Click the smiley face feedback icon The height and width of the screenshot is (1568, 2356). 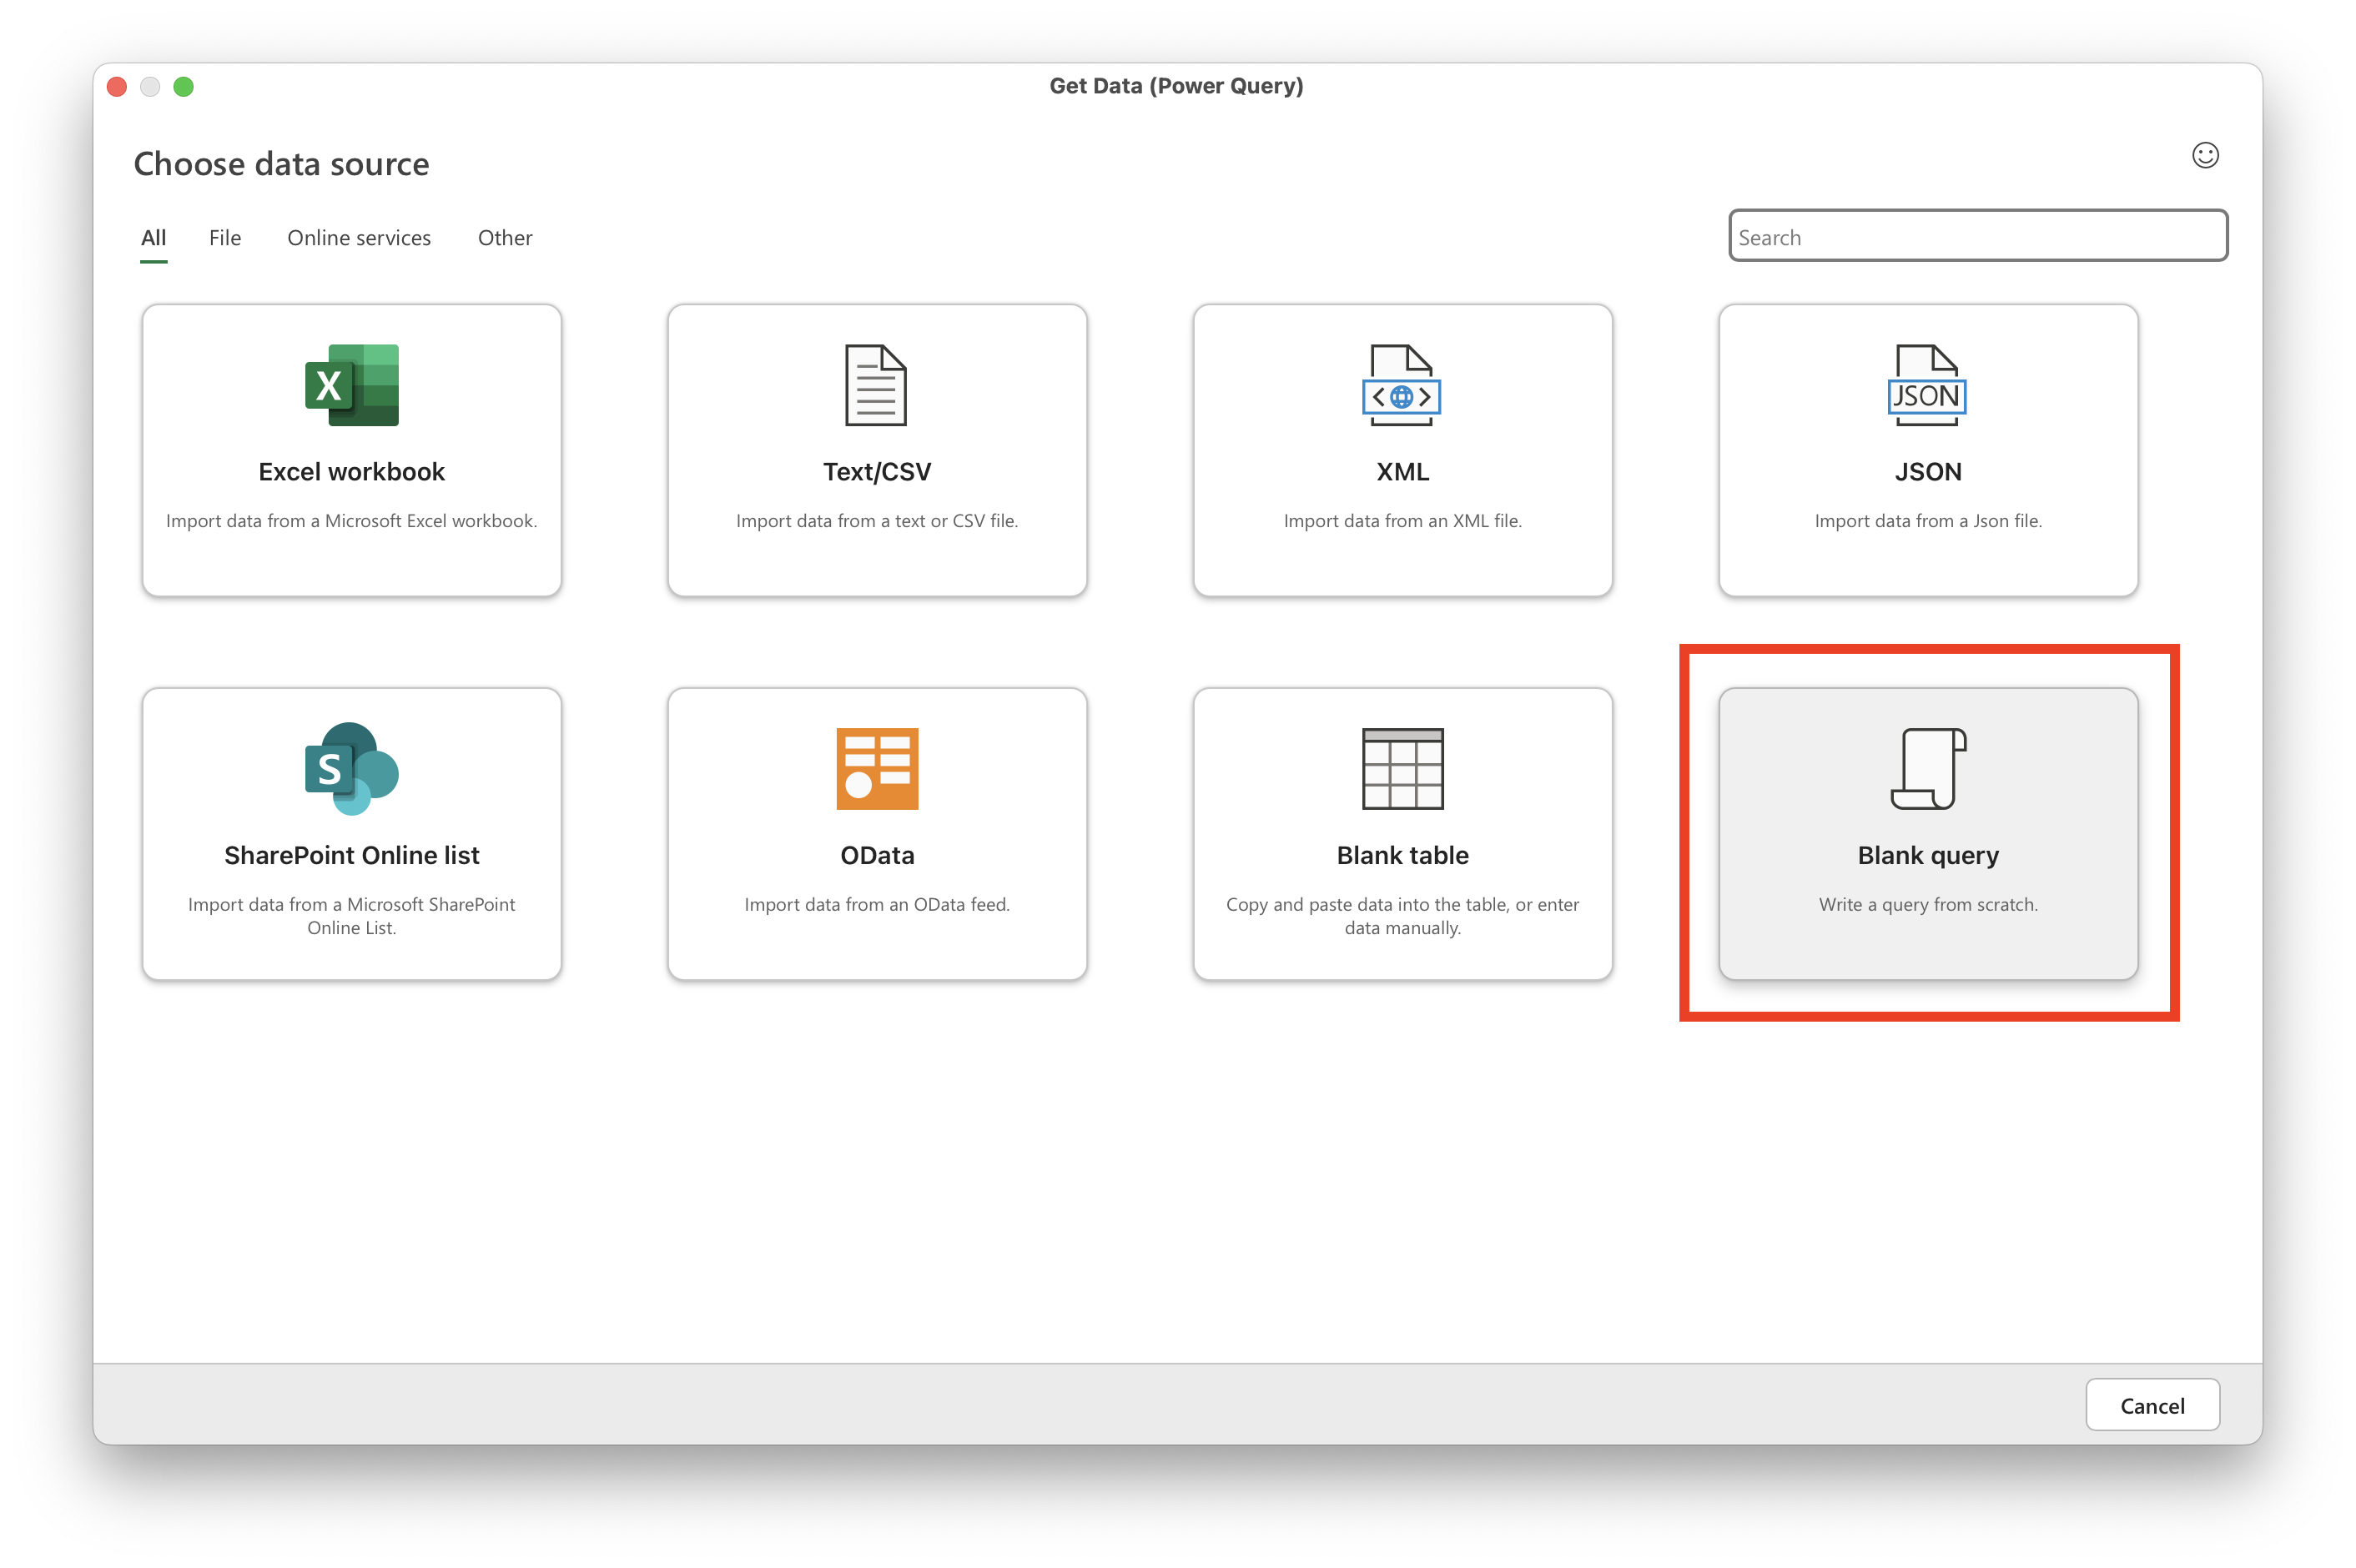(x=2206, y=156)
